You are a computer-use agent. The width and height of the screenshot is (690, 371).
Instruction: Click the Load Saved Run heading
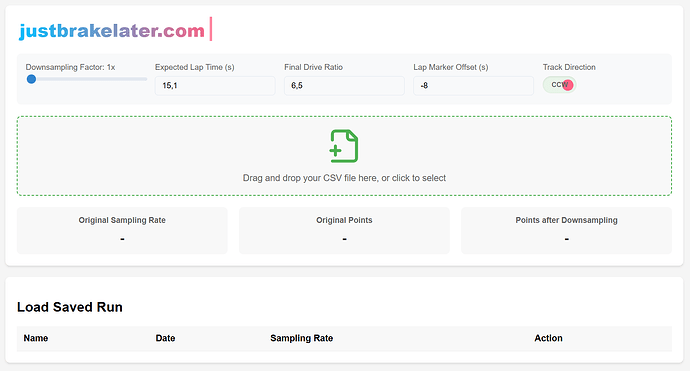tap(70, 307)
